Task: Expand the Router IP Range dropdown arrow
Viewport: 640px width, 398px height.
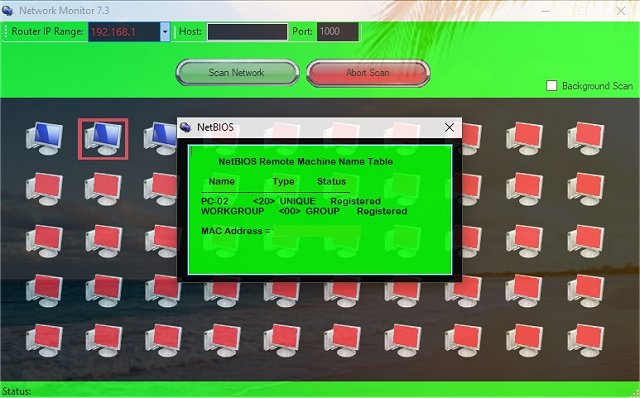Action: tap(165, 32)
